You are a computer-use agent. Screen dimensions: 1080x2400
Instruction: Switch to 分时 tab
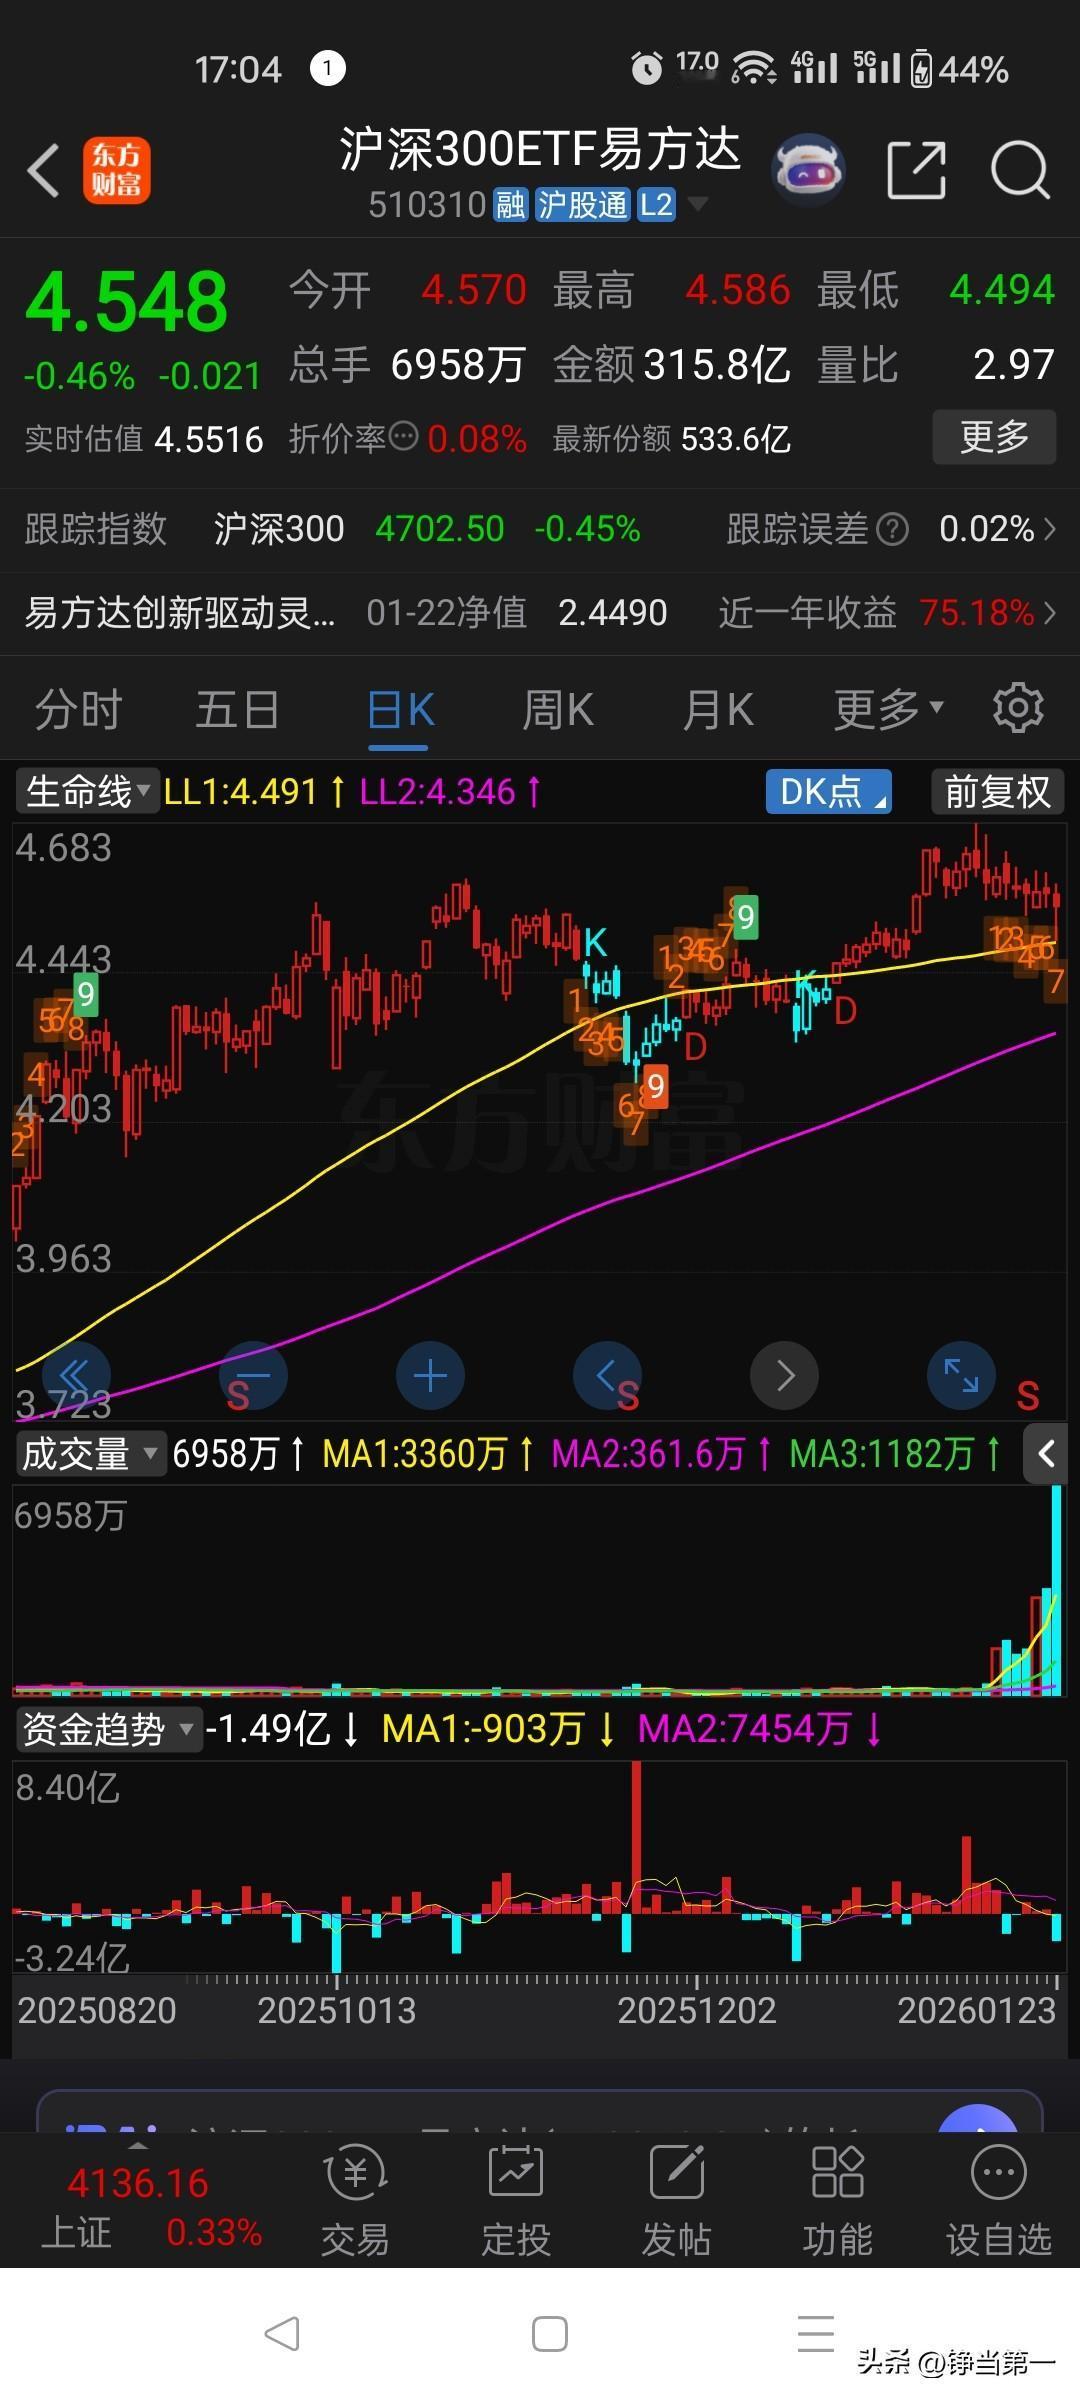pyautogui.click(x=78, y=710)
